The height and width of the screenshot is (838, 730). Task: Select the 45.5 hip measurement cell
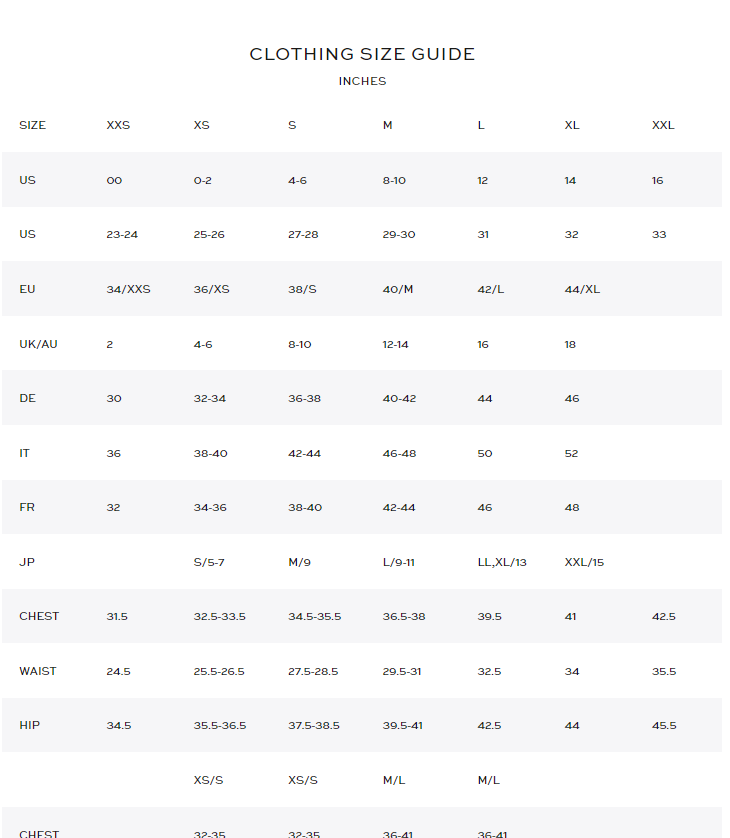coord(664,725)
